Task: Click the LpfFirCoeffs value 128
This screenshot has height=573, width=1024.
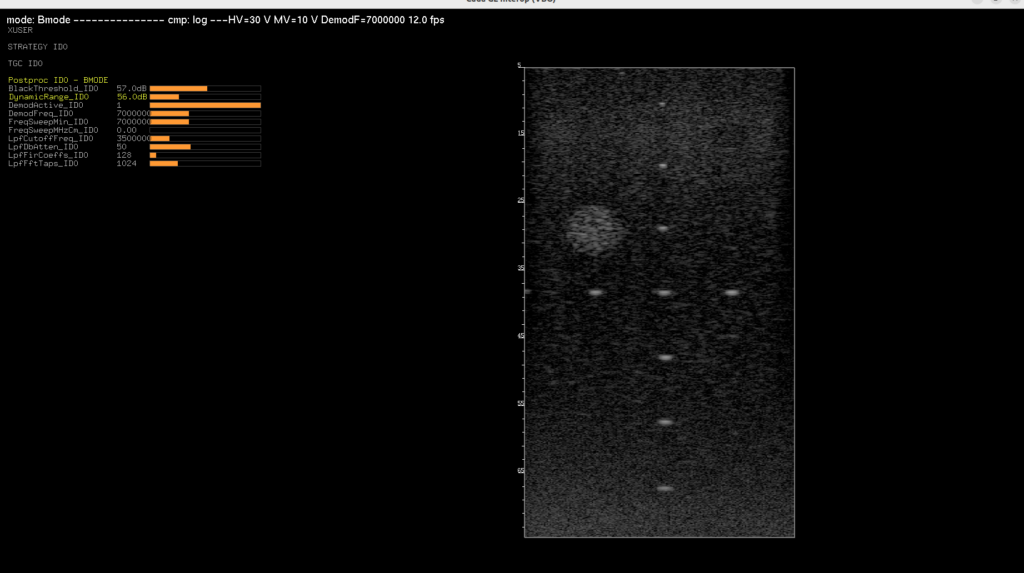Action: (124, 156)
